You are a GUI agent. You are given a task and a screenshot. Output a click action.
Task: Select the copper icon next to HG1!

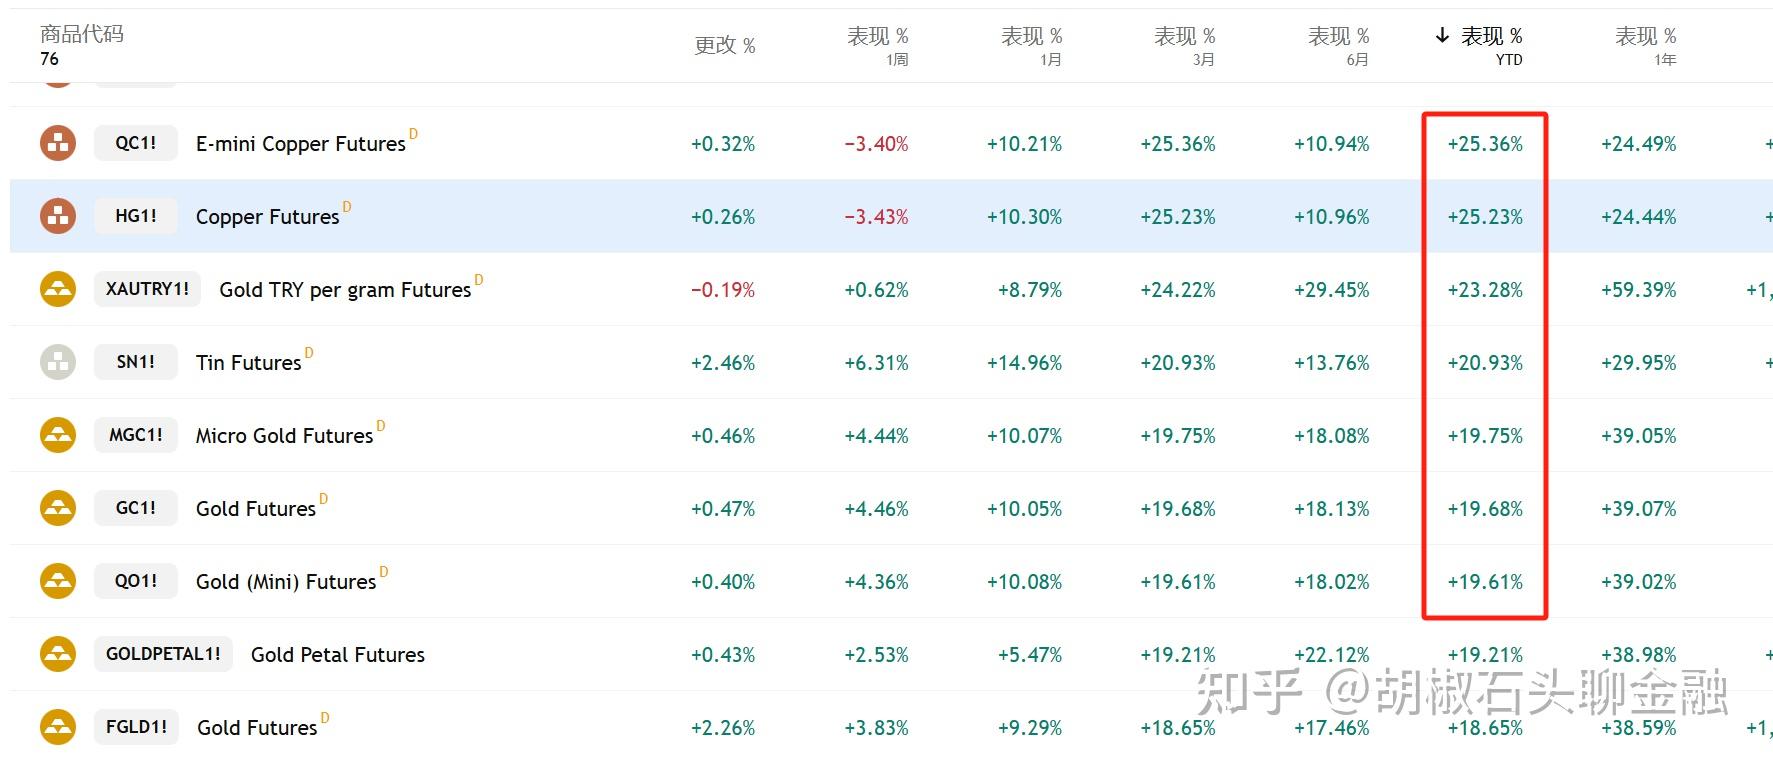click(57, 215)
